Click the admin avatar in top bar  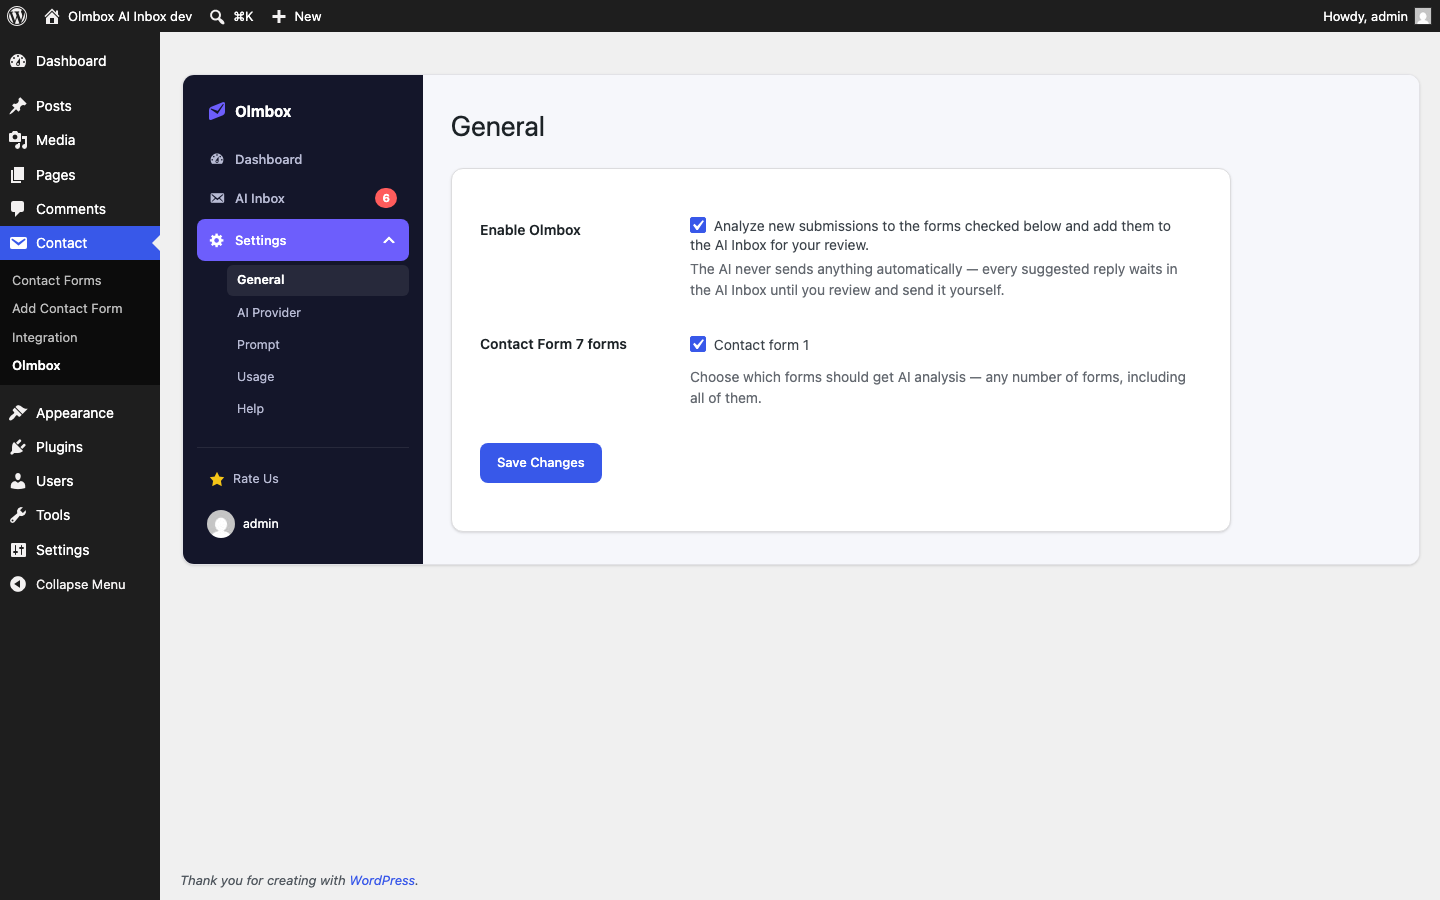click(x=1423, y=16)
